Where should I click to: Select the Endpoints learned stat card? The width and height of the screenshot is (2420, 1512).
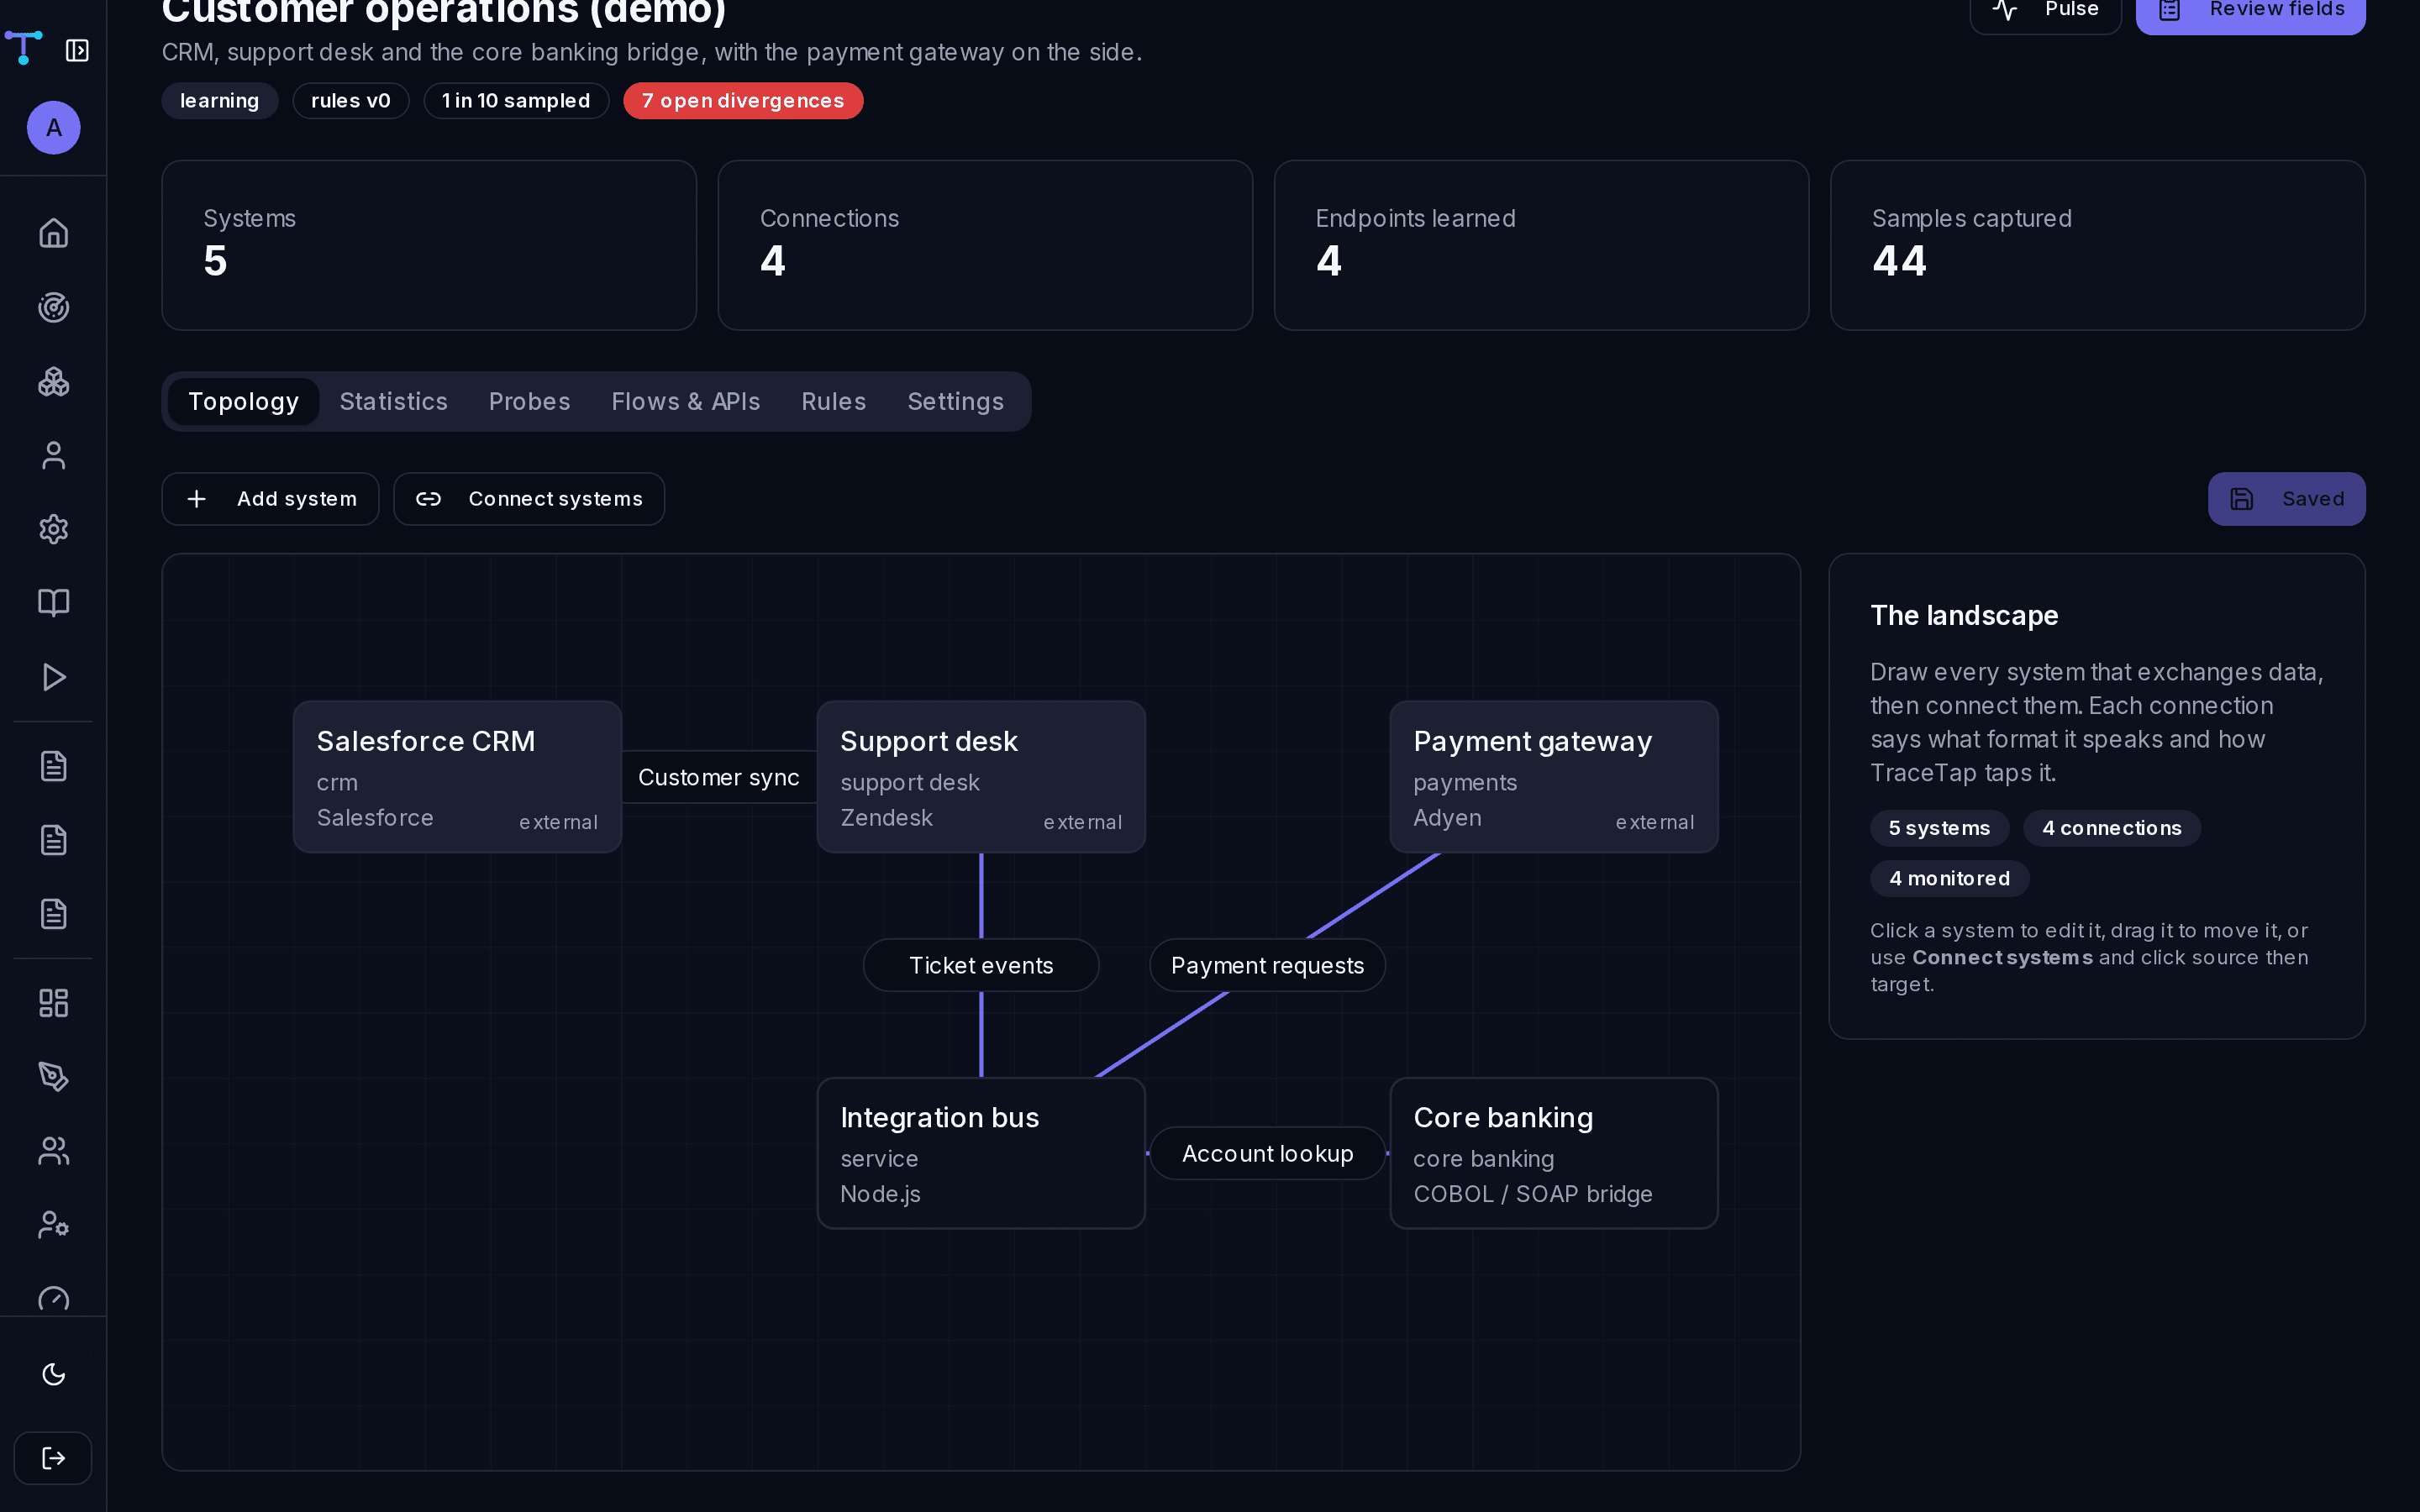point(1541,245)
